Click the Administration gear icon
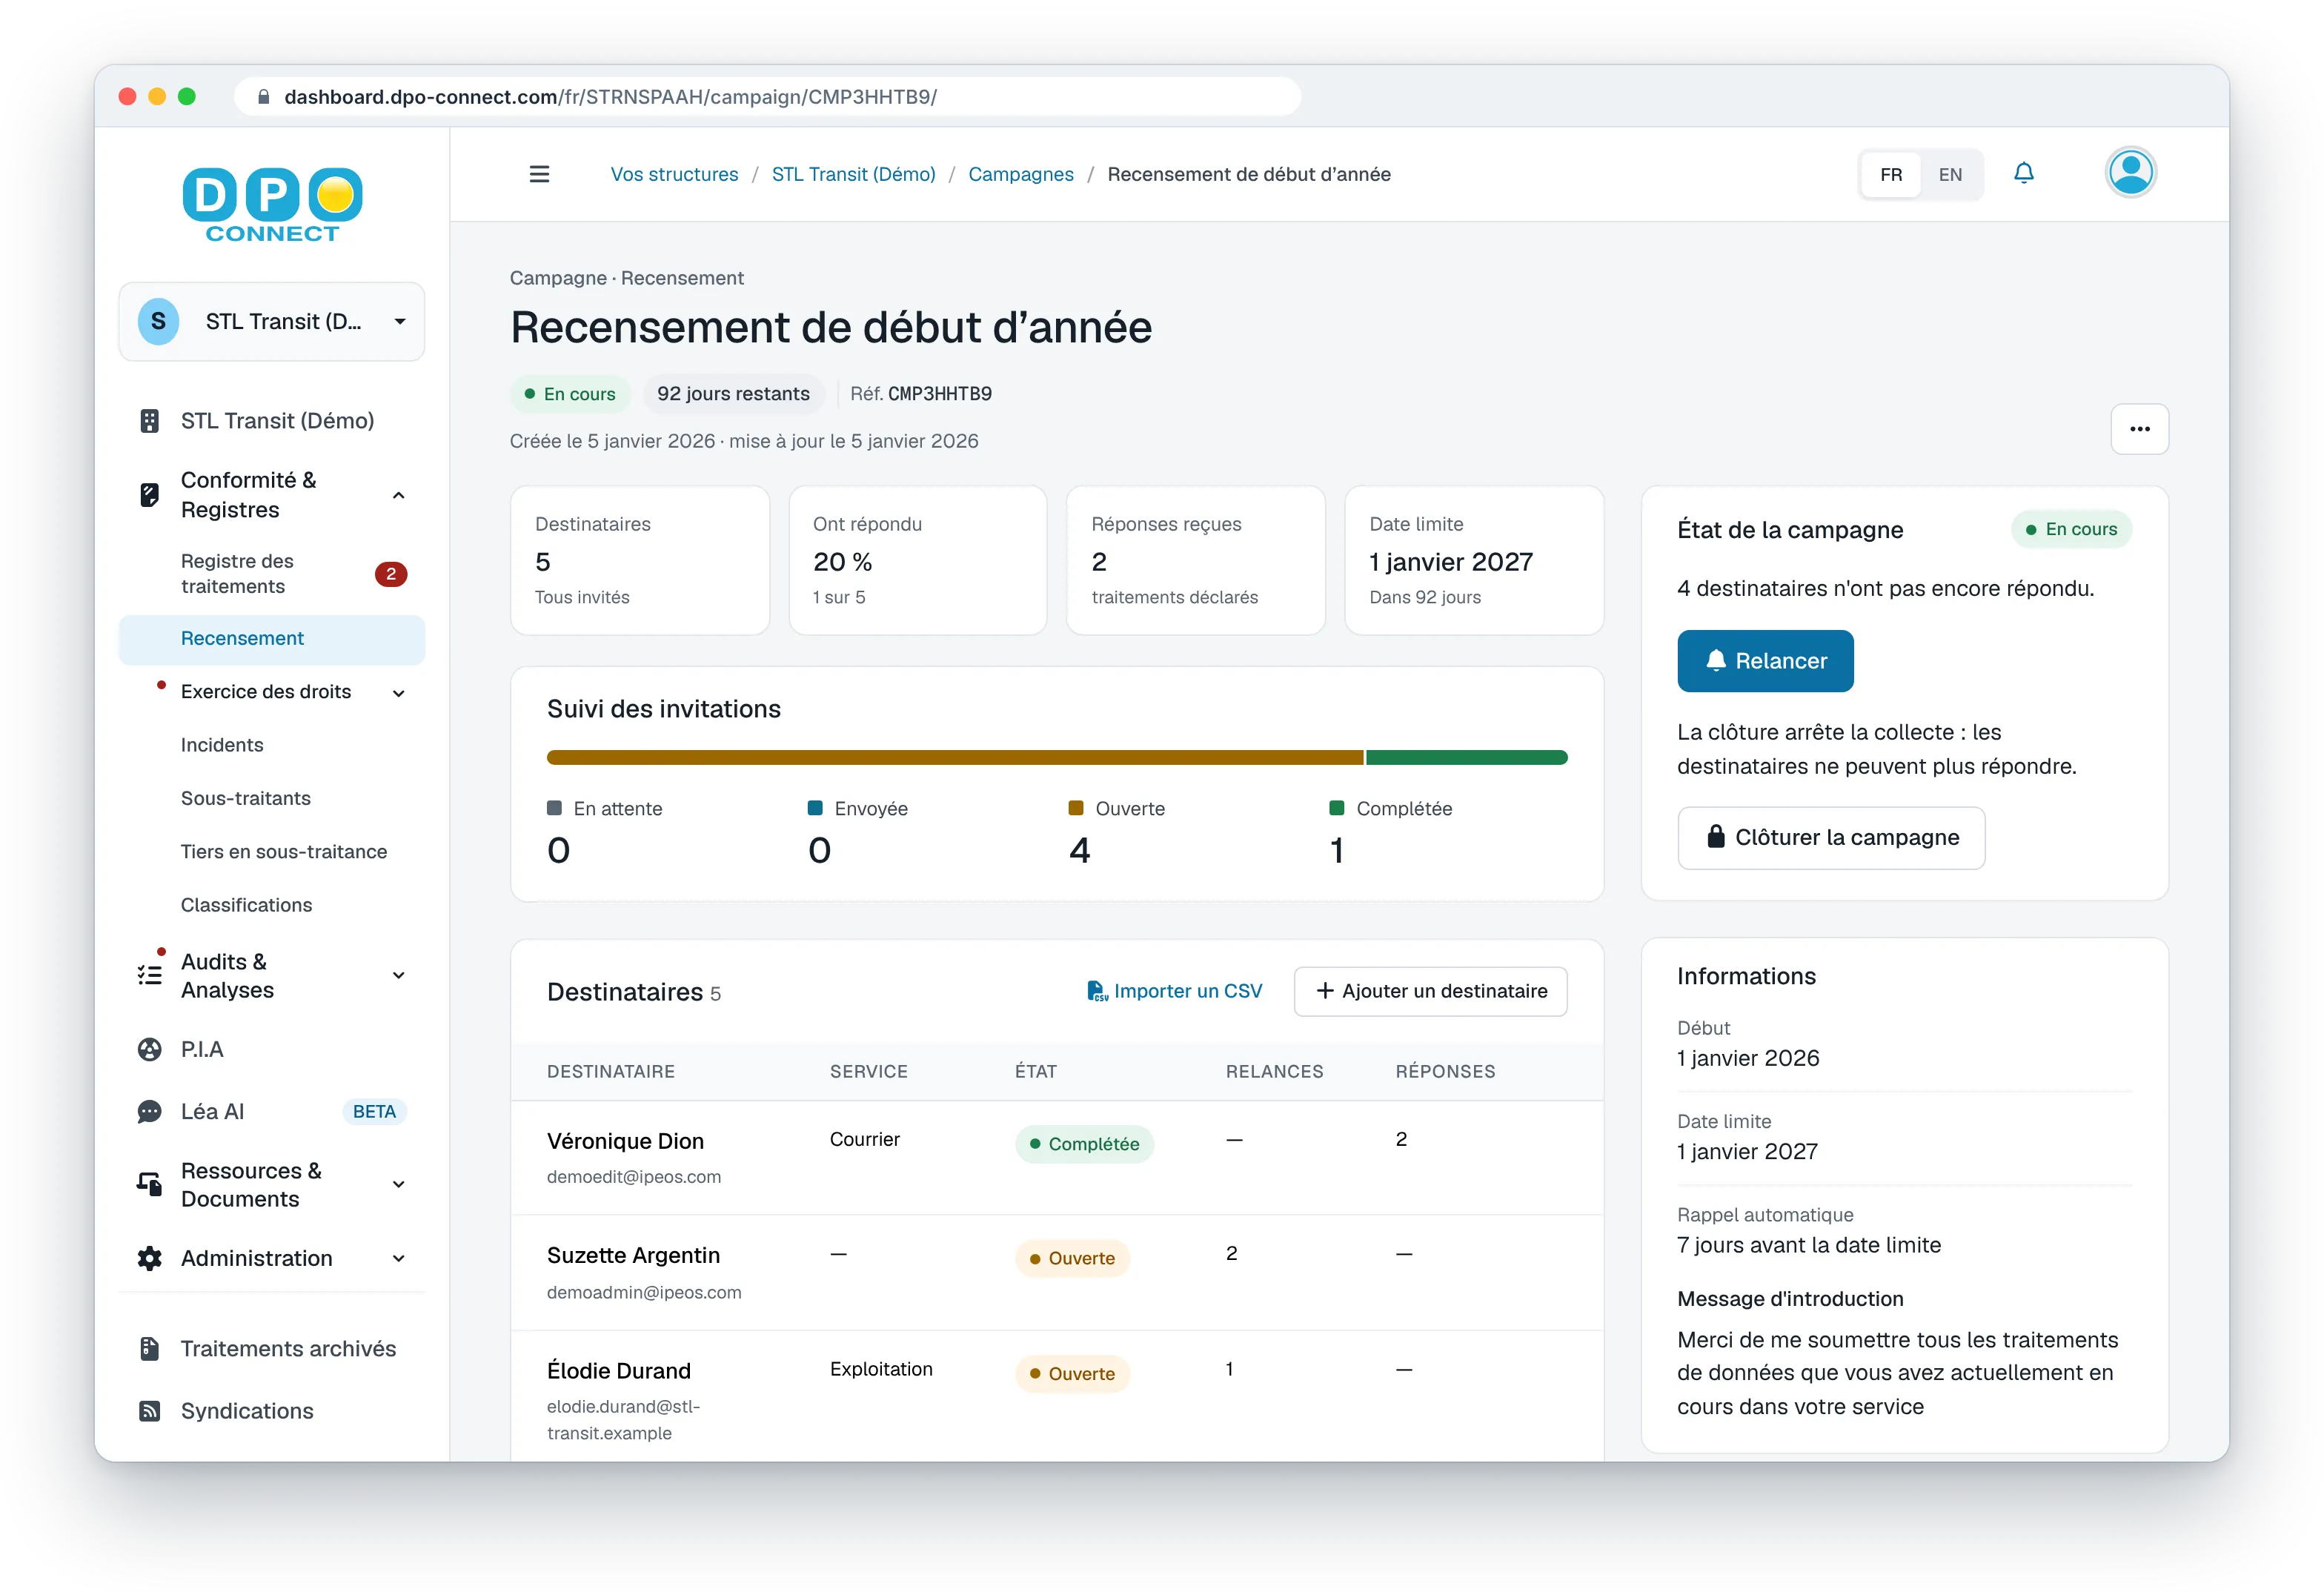The image size is (2324, 1592). tap(150, 1258)
